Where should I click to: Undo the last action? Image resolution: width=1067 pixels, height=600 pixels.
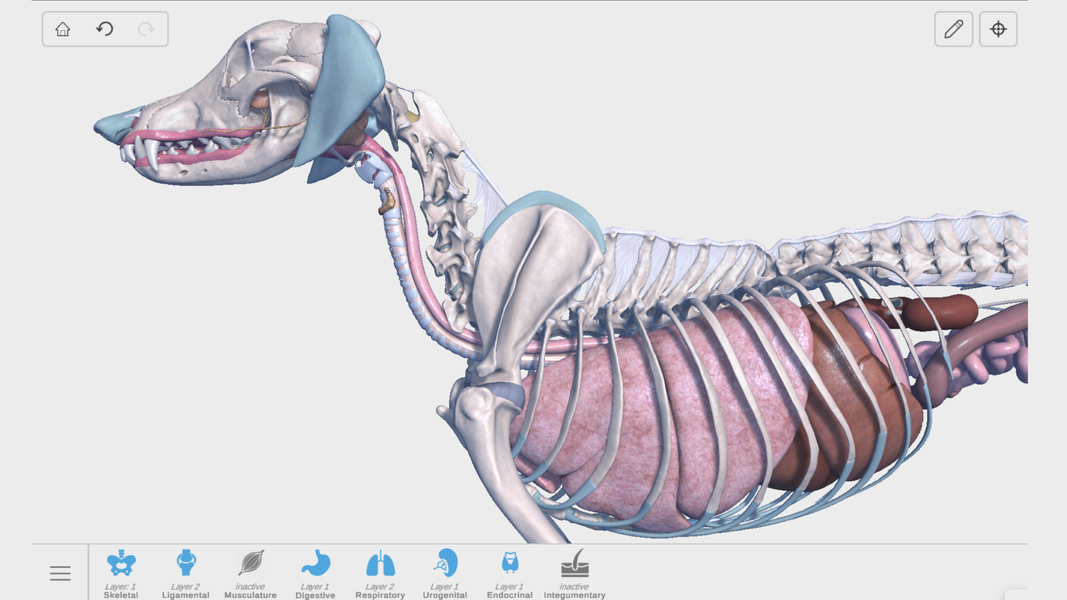[104, 29]
